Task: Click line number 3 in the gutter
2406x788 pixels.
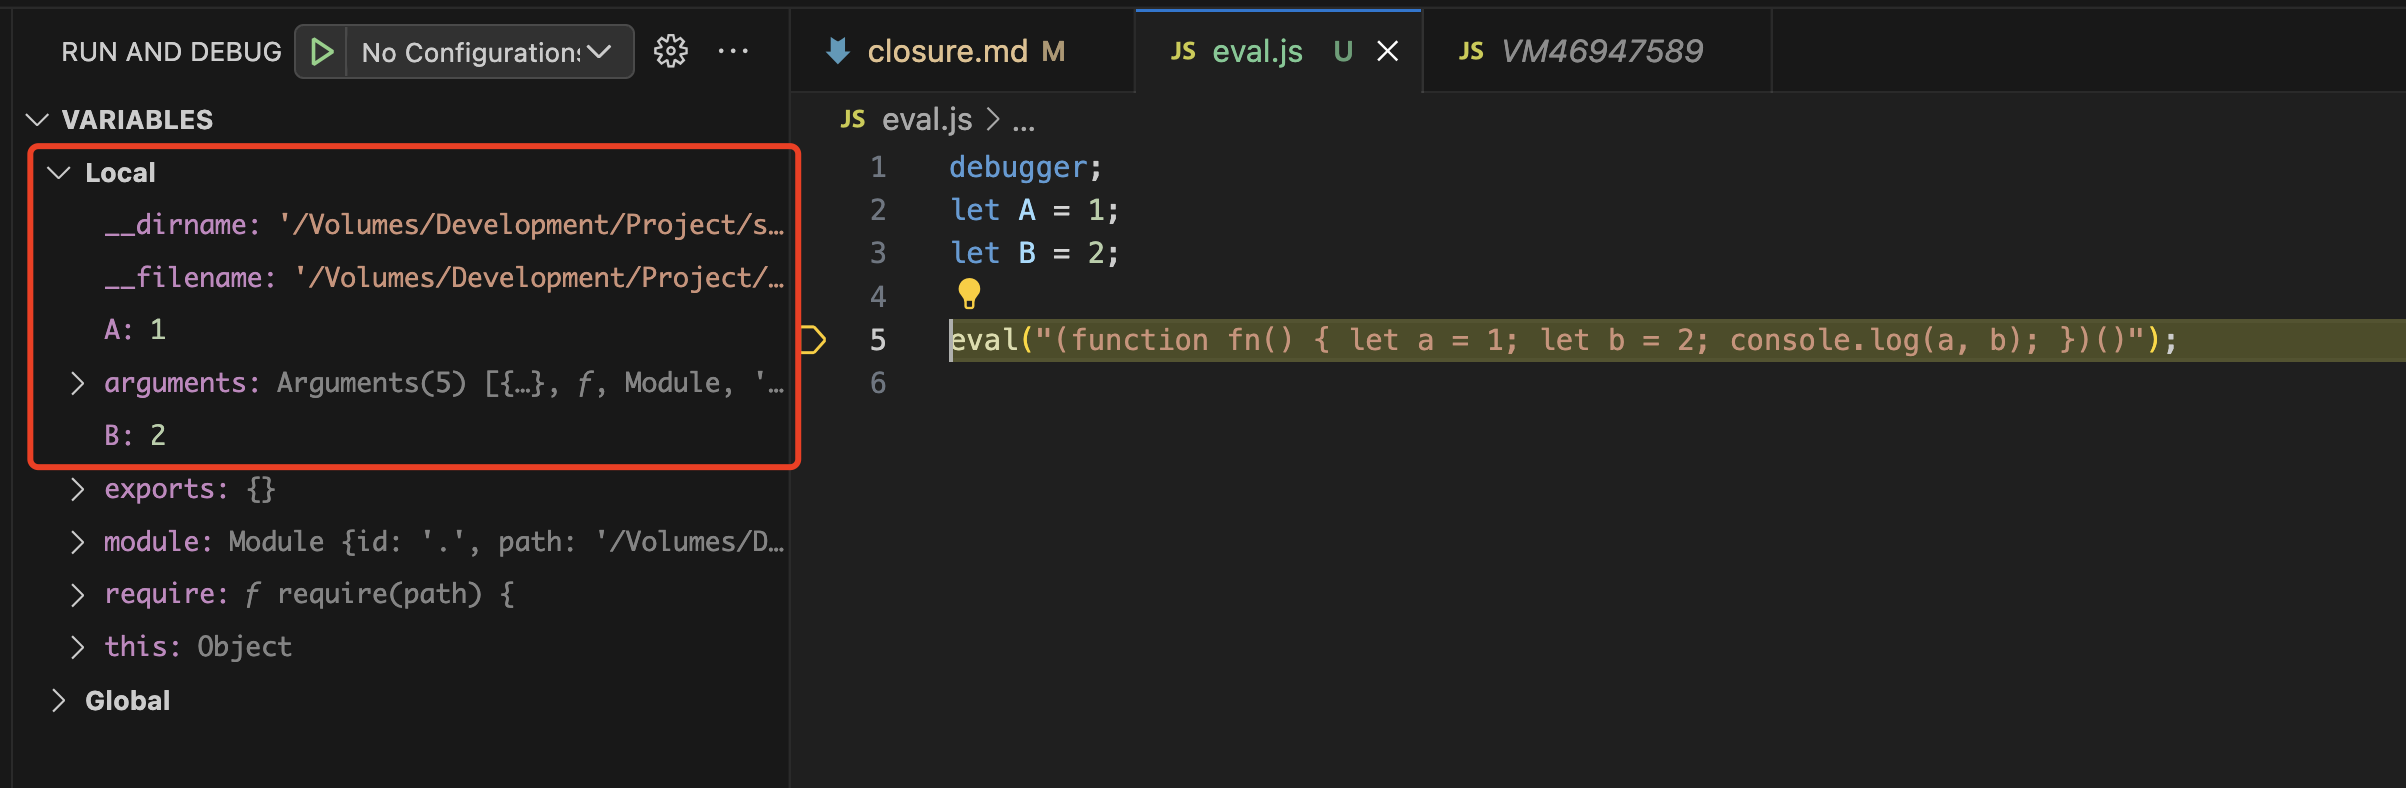Action: [x=878, y=253]
